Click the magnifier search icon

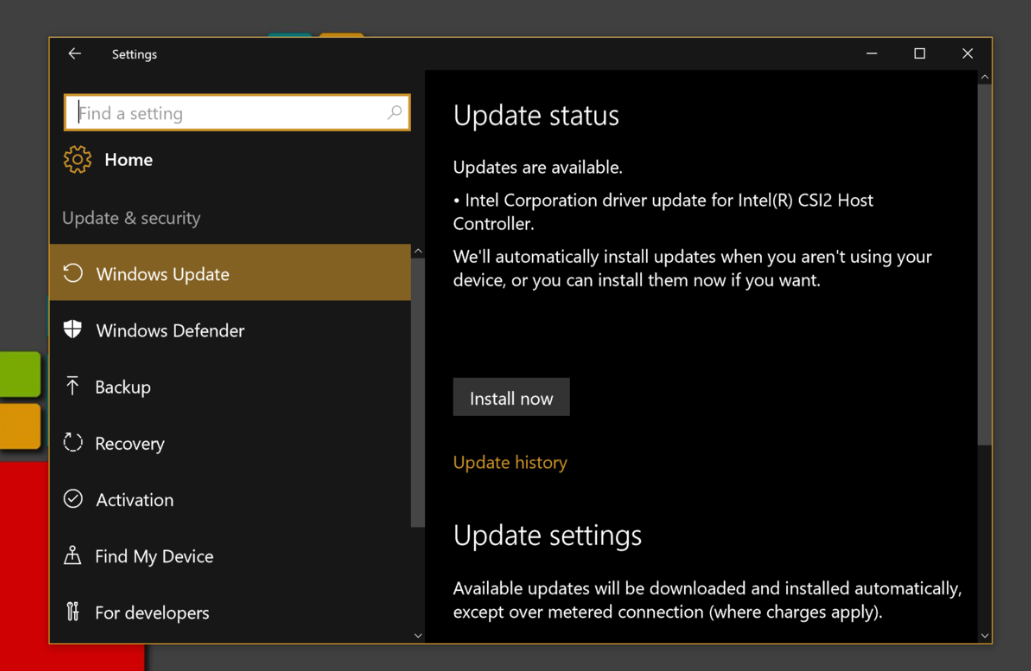click(395, 112)
